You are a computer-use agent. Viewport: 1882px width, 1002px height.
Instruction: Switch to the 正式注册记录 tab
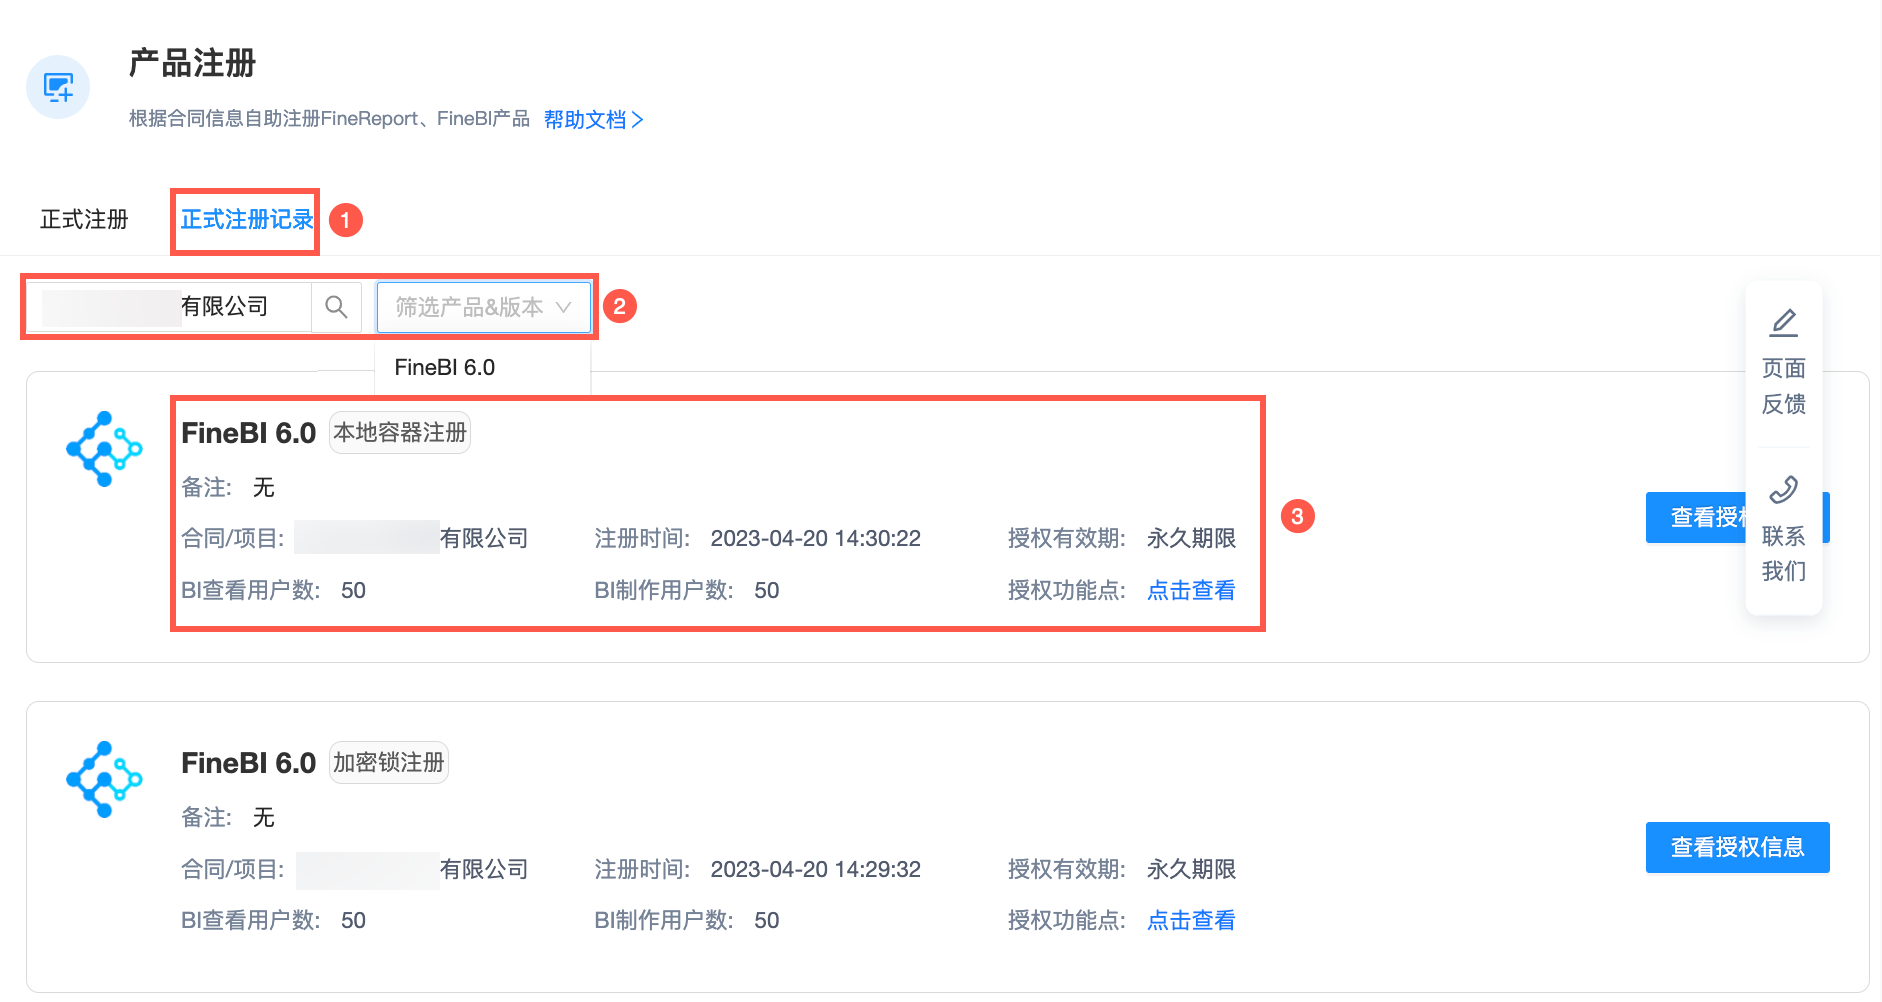[x=247, y=220]
